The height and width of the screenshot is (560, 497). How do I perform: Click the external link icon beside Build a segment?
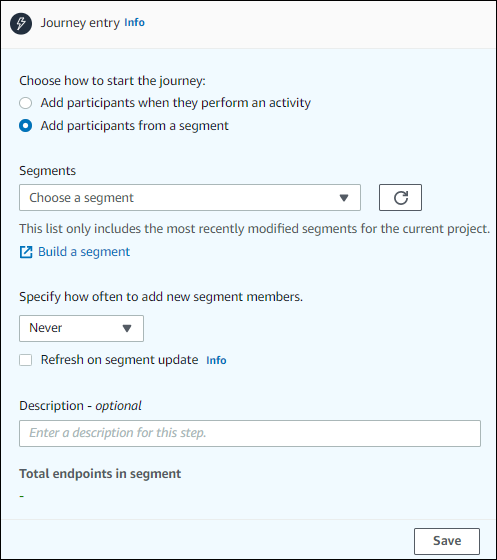[x=26, y=252]
